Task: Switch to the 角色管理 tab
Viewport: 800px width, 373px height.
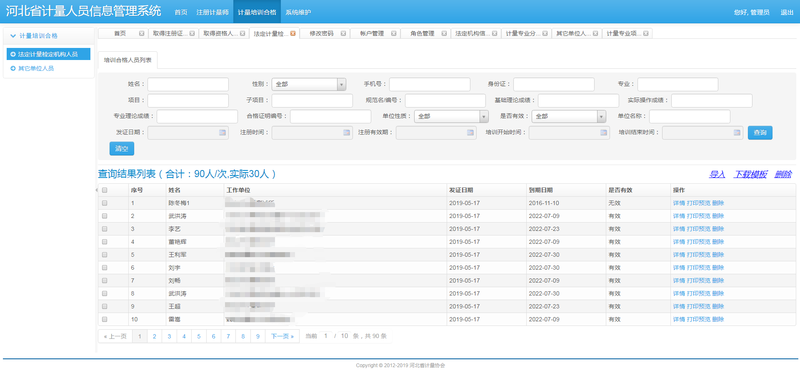Action: pyautogui.click(x=422, y=34)
